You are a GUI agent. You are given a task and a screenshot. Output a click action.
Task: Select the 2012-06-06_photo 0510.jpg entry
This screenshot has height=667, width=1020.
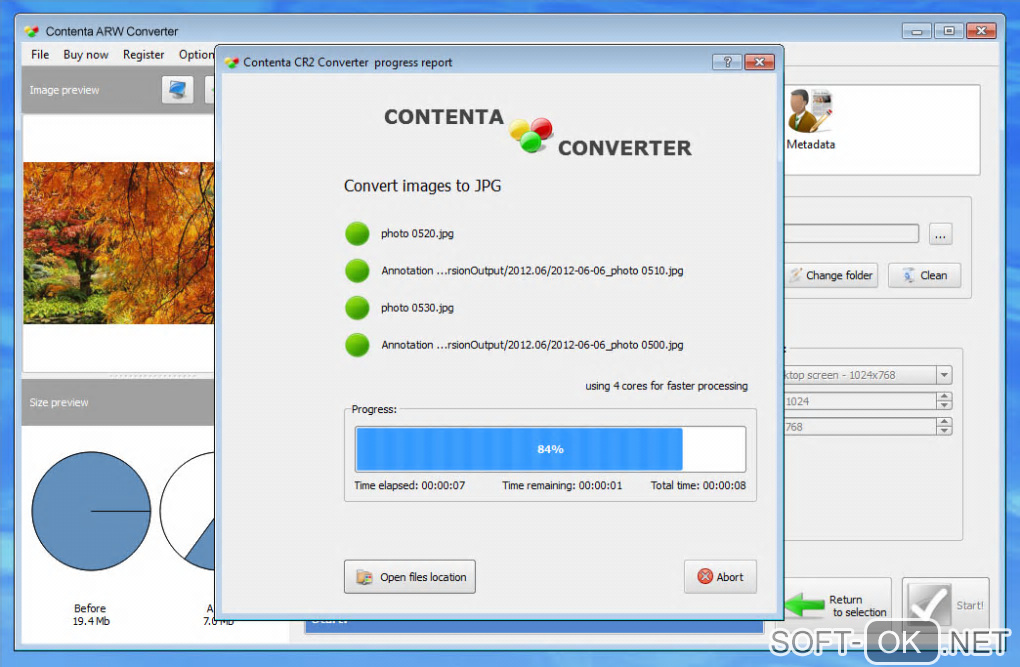tap(532, 271)
